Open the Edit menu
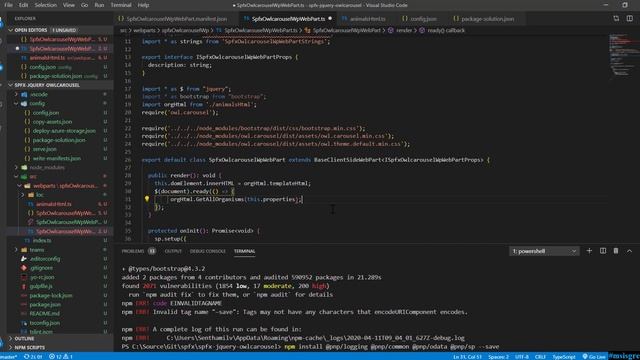The image size is (640, 360). click(x=24, y=5)
